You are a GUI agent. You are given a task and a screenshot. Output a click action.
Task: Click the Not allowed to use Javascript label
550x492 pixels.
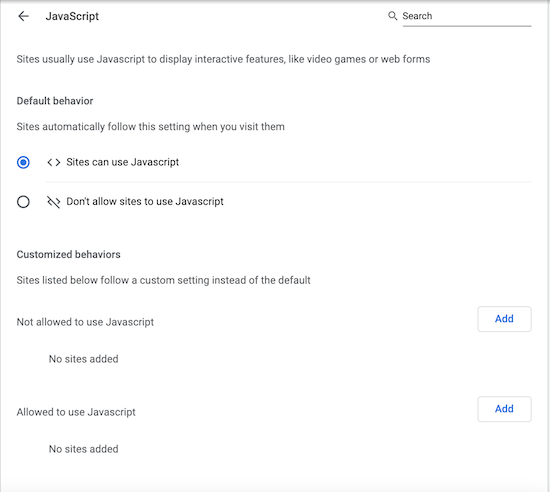85,322
